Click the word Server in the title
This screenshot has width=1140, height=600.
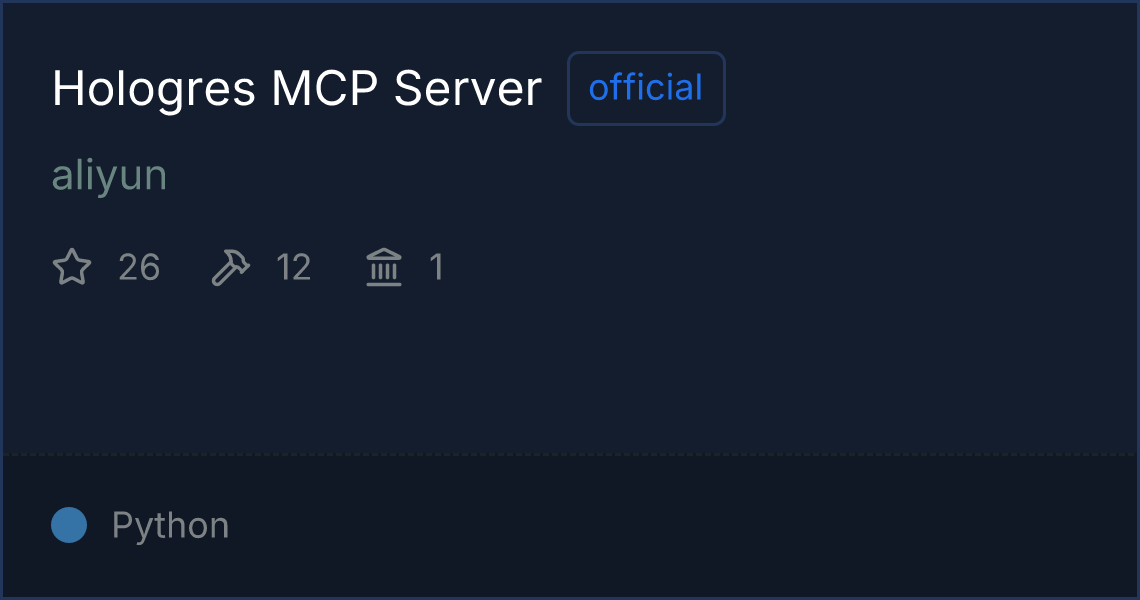(x=467, y=89)
